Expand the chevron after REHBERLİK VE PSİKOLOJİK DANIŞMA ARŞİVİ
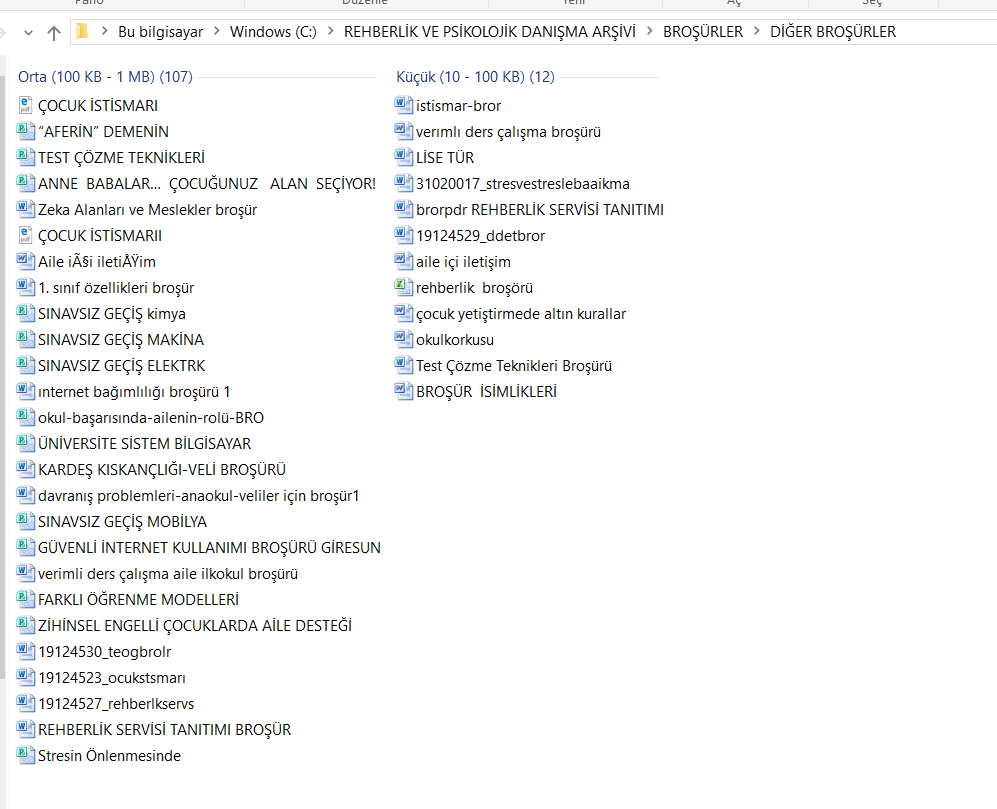The height and width of the screenshot is (809, 997). click(x=649, y=31)
